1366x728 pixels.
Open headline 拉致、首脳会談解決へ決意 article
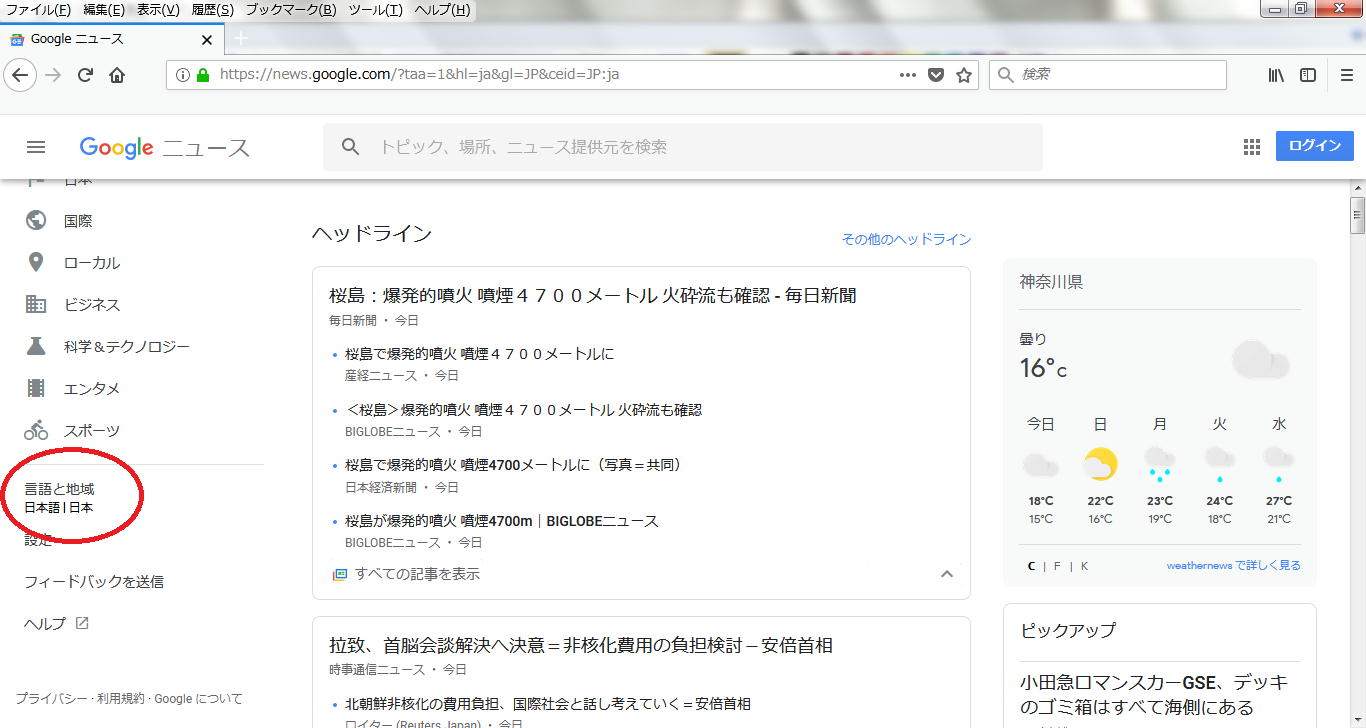pyautogui.click(x=581, y=645)
